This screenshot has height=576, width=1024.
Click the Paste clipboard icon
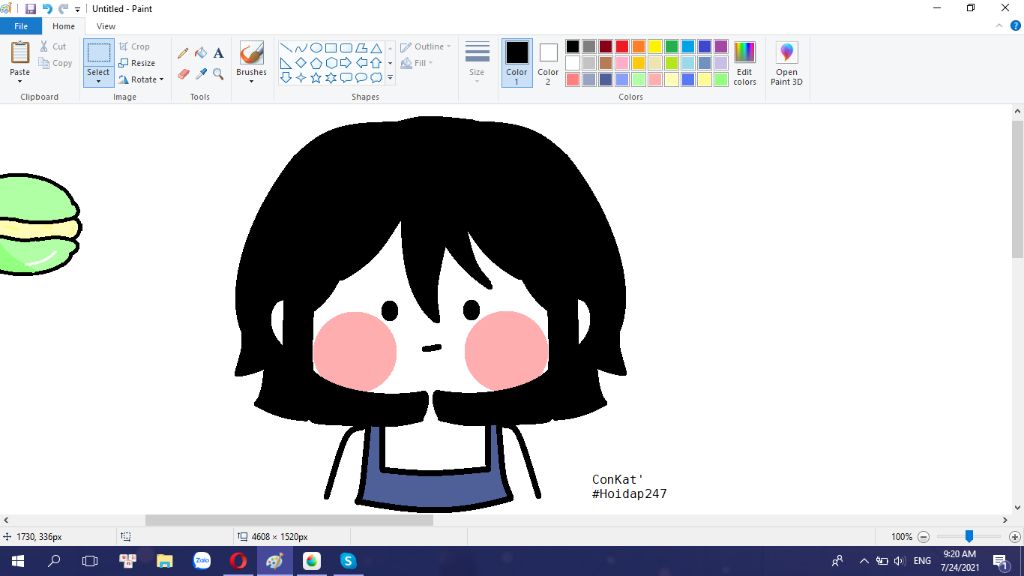20,53
